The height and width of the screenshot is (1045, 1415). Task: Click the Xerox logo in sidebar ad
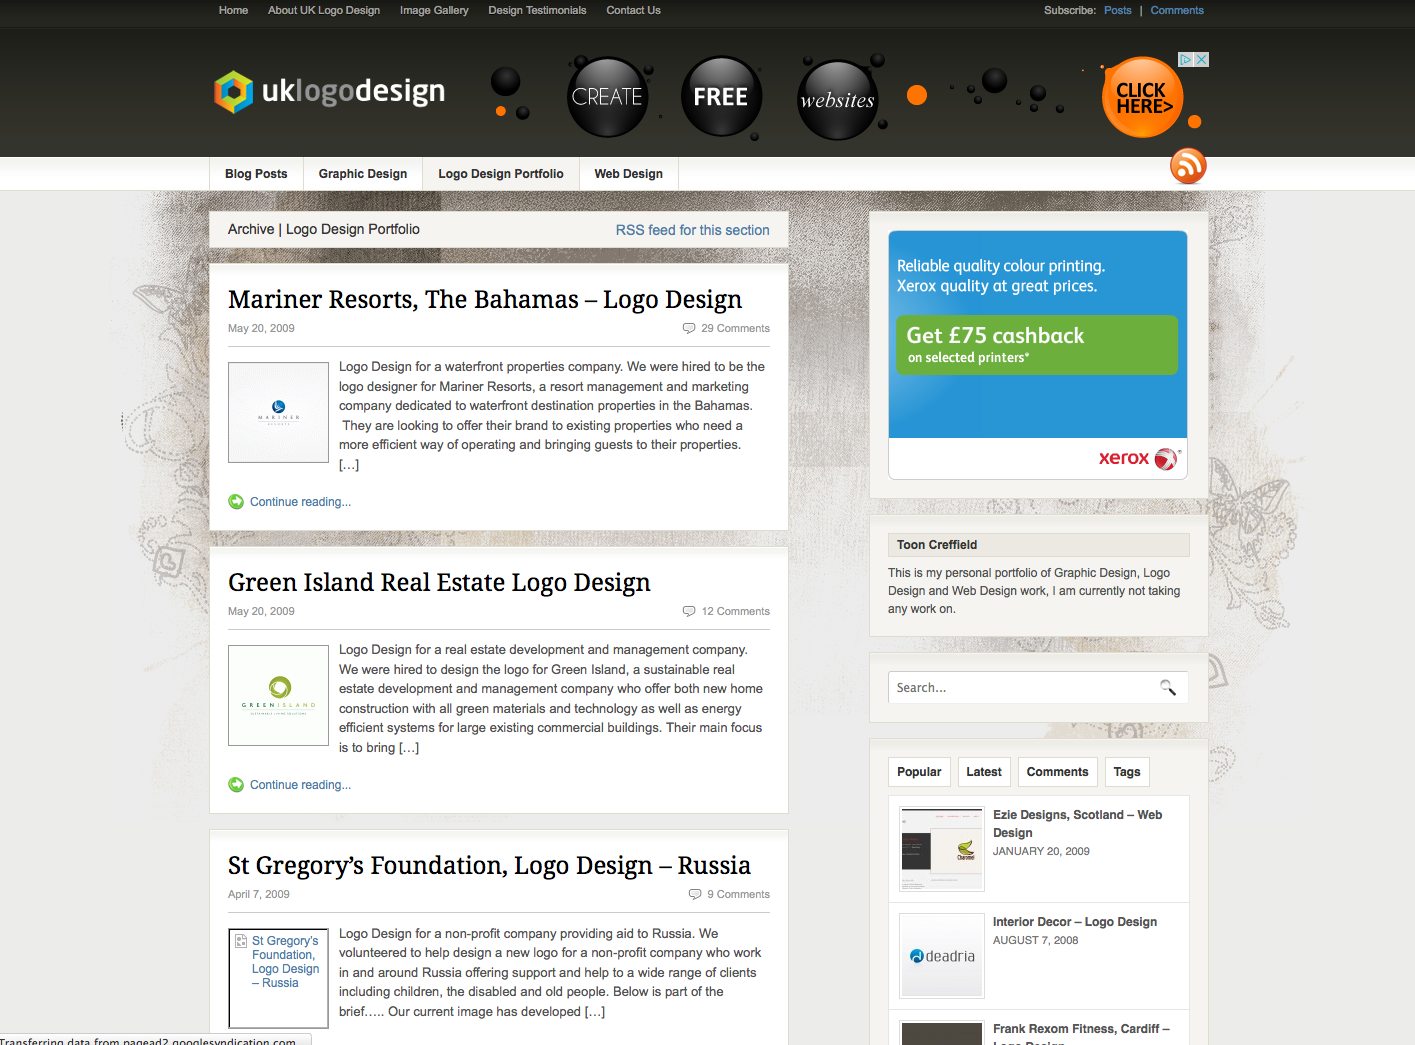[x=1139, y=458]
